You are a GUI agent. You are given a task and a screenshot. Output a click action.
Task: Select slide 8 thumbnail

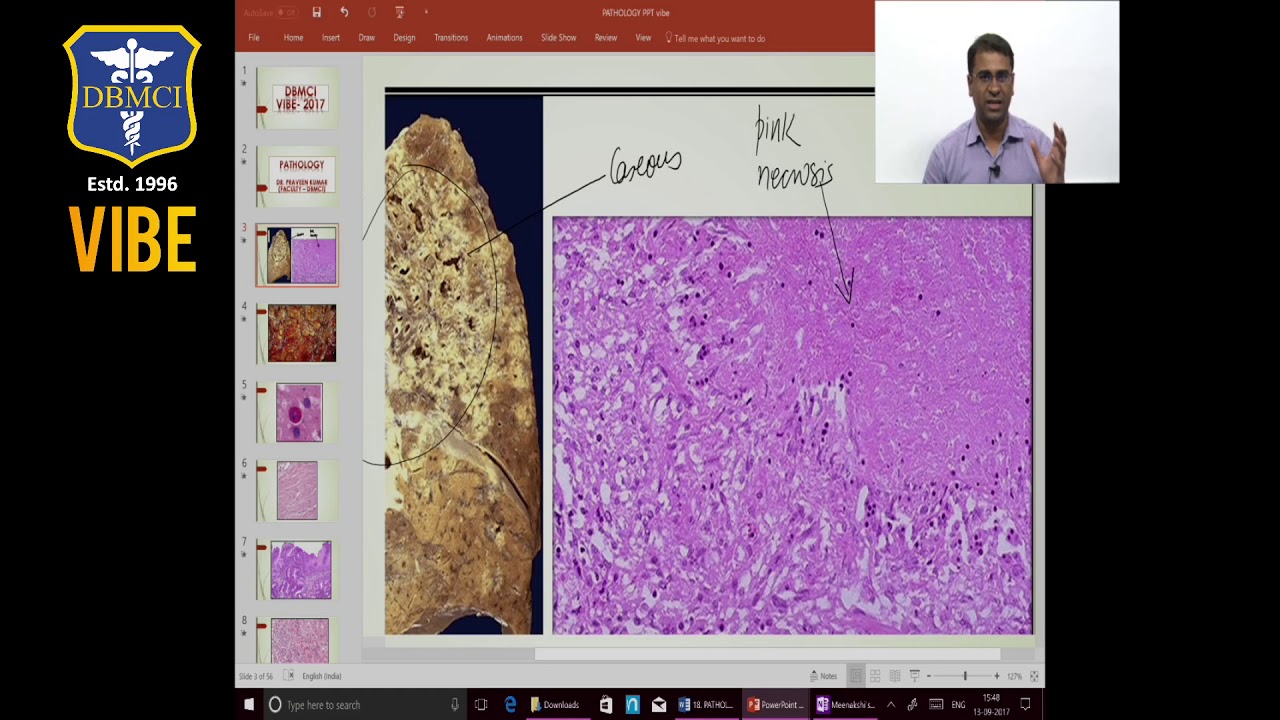click(299, 640)
